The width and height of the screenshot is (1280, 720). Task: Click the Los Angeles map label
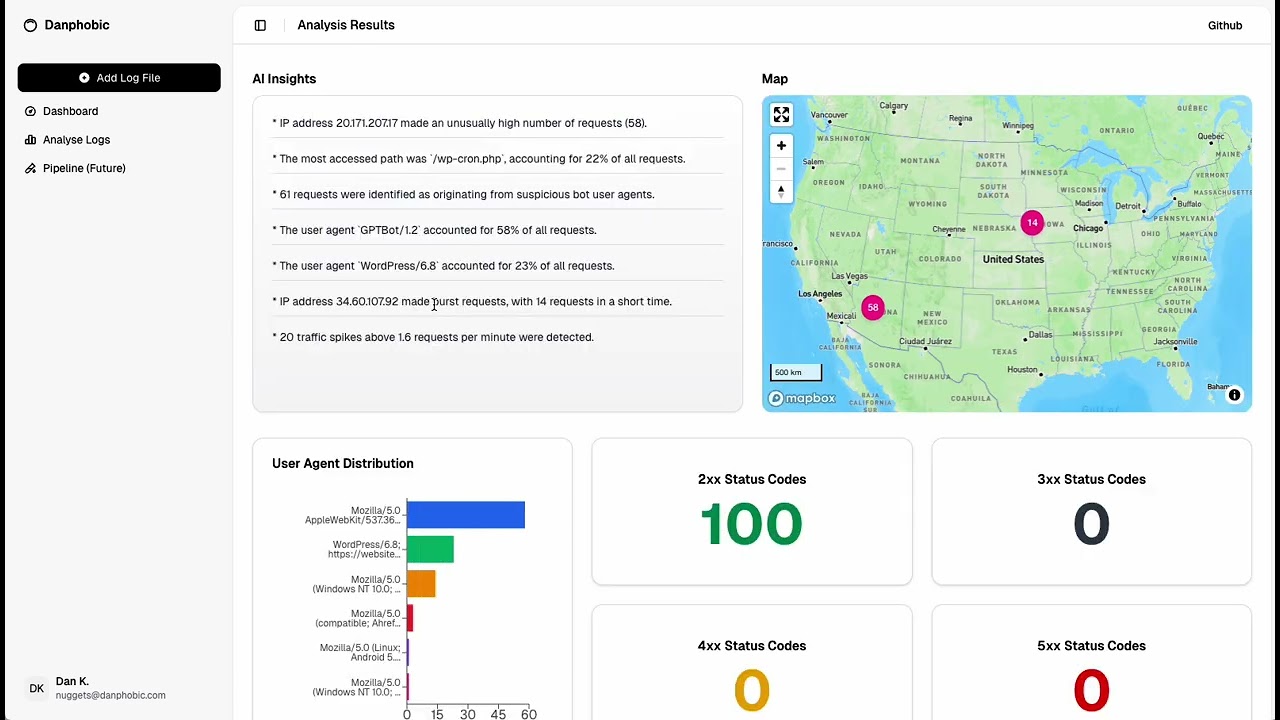(x=820, y=294)
